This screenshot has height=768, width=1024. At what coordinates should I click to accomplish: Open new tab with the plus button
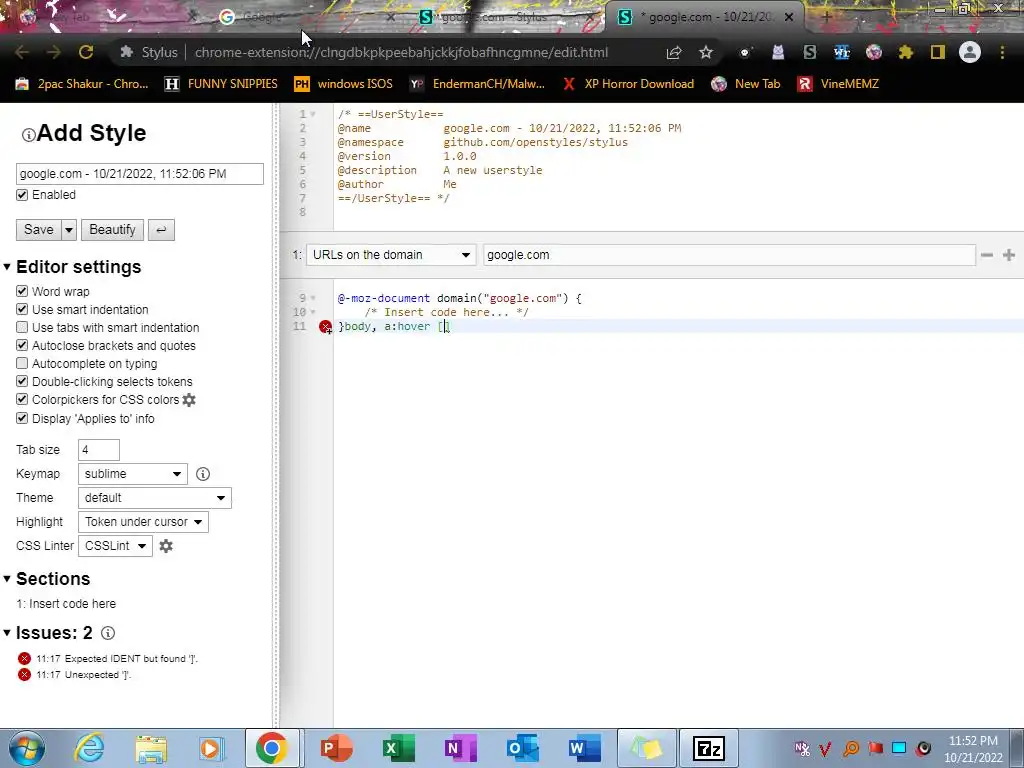coord(826,17)
